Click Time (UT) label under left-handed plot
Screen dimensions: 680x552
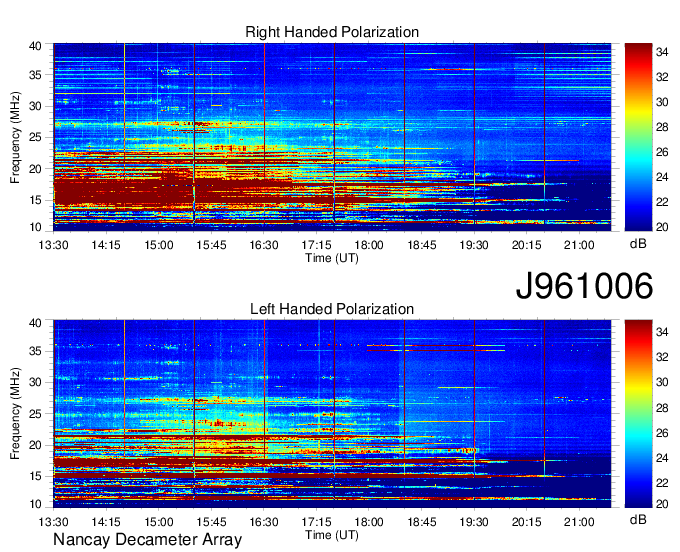(332, 535)
